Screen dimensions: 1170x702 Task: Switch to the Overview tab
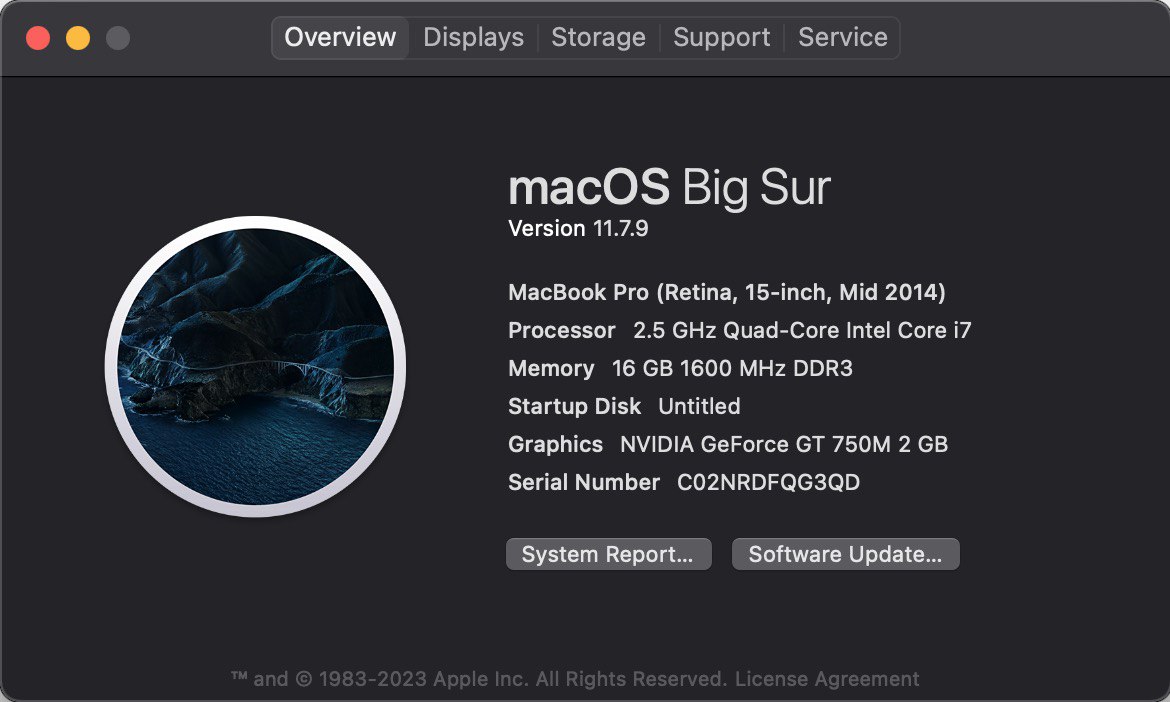(340, 38)
